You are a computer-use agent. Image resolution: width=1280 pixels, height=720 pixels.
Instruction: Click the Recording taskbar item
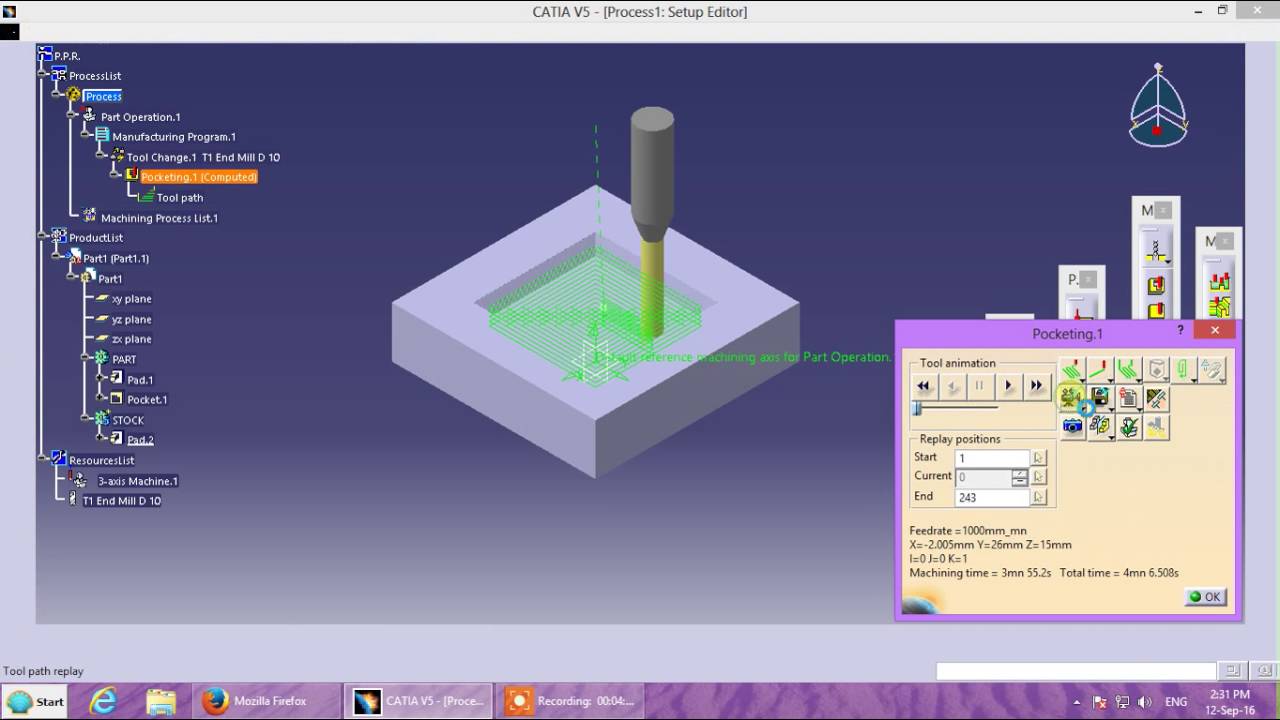pyautogui.click(x=570, y=701)
